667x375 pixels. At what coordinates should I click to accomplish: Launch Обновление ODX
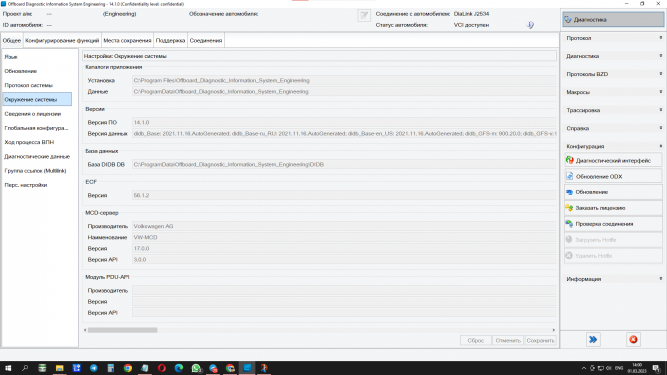click(x=613, y=176)
